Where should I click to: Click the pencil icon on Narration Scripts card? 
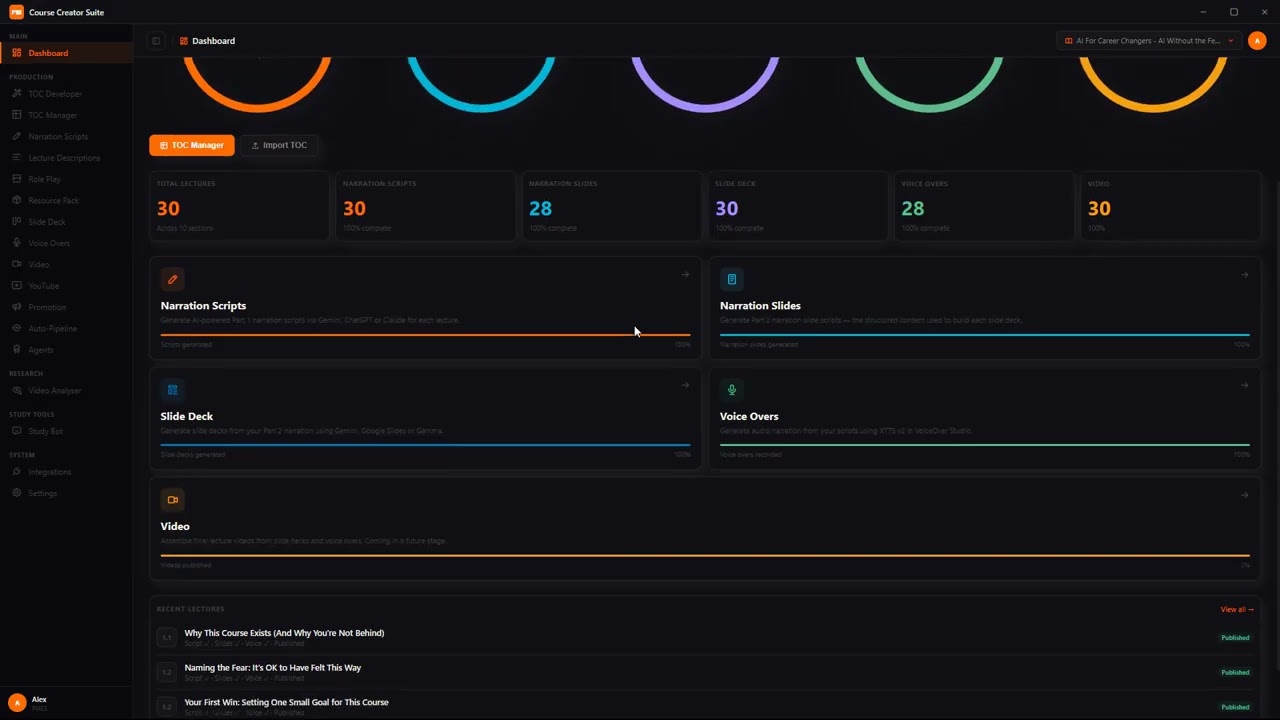coord(172,280)
